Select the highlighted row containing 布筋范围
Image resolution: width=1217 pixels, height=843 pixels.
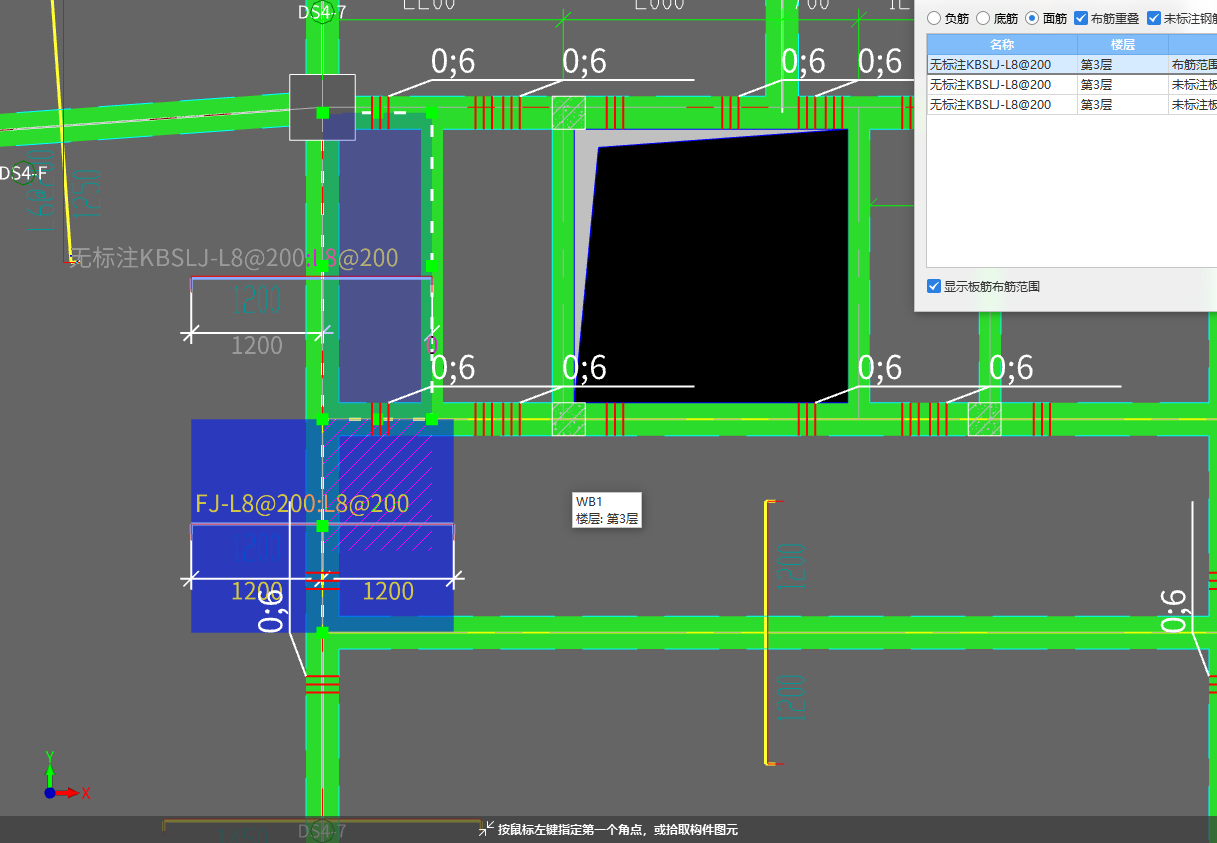1072,64
